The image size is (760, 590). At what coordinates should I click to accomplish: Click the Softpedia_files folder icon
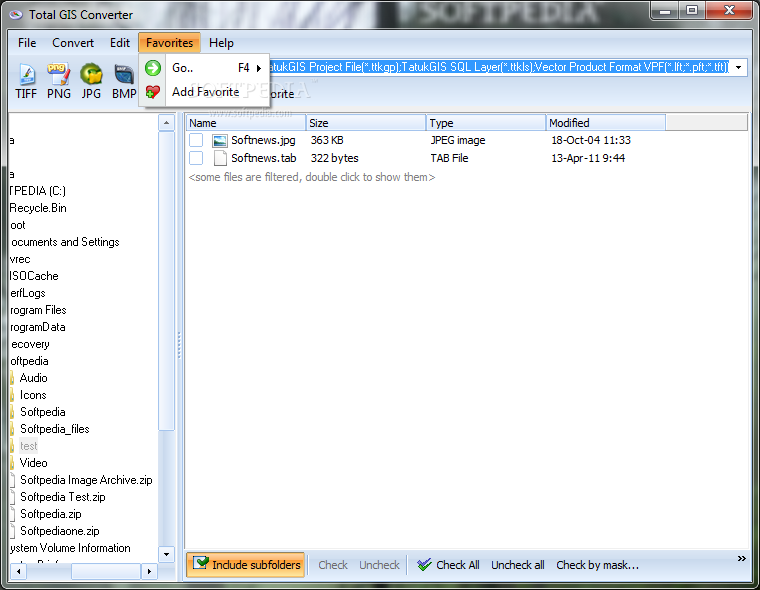(12, 429)
